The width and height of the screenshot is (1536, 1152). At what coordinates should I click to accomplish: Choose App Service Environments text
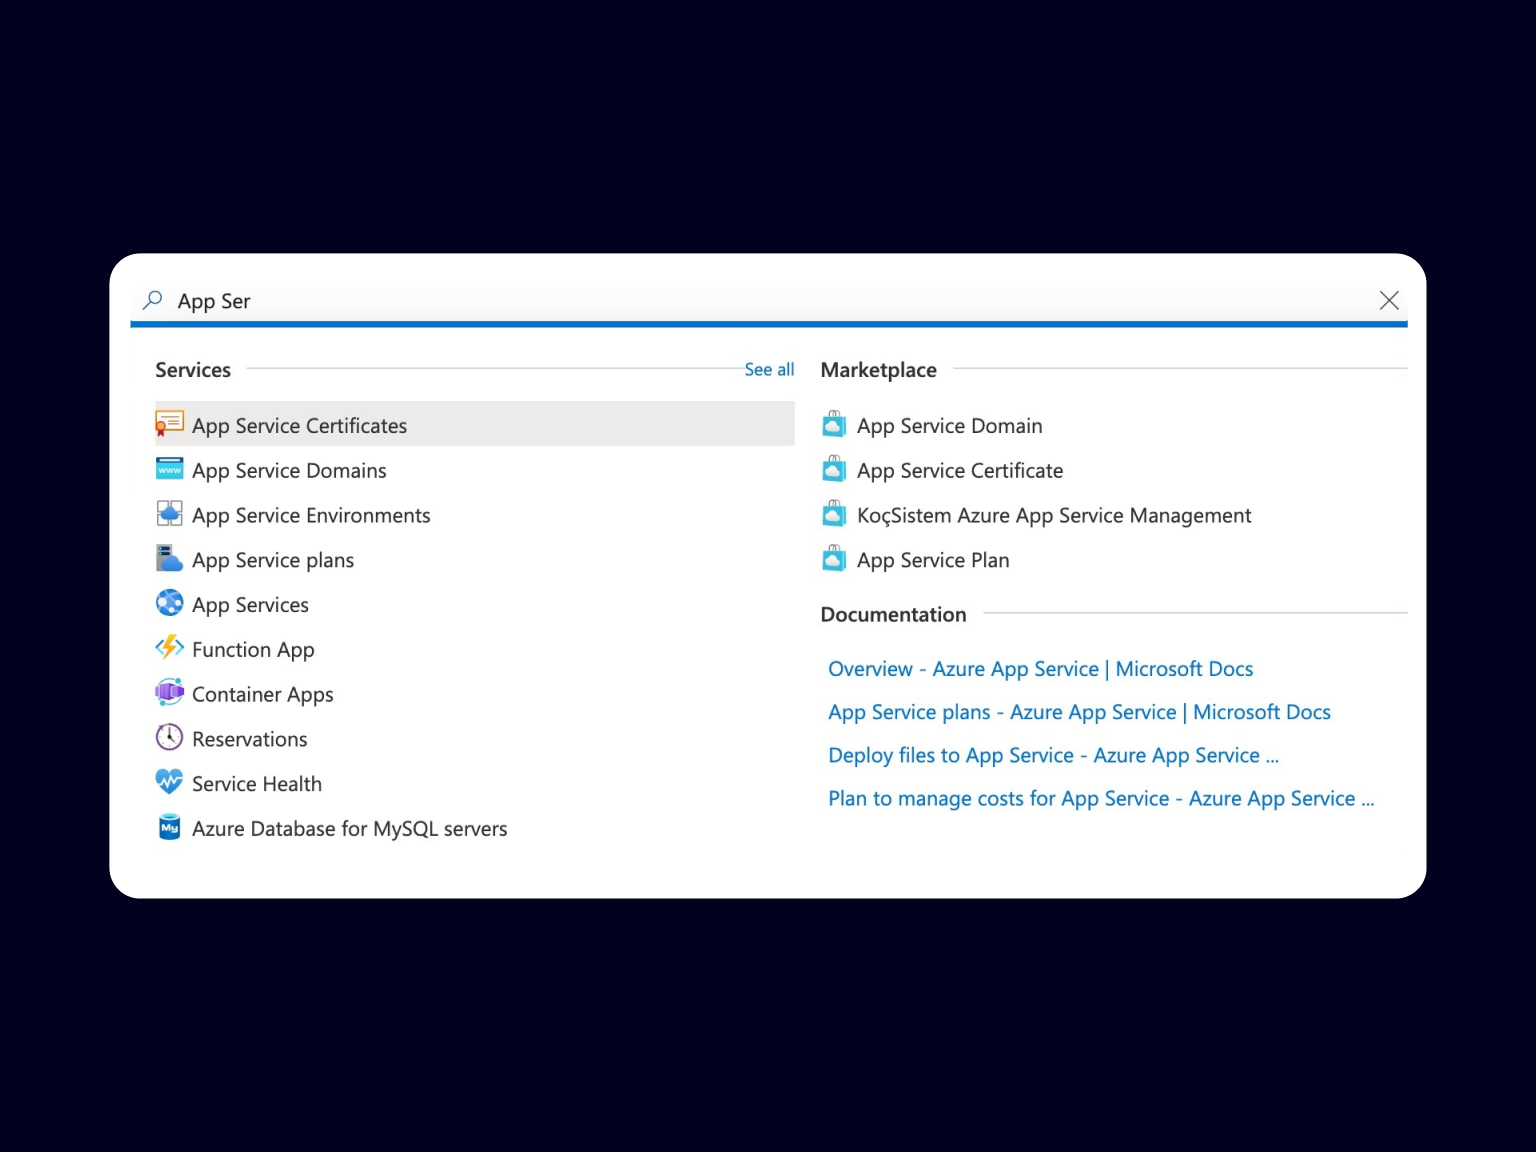coord(311,515)
